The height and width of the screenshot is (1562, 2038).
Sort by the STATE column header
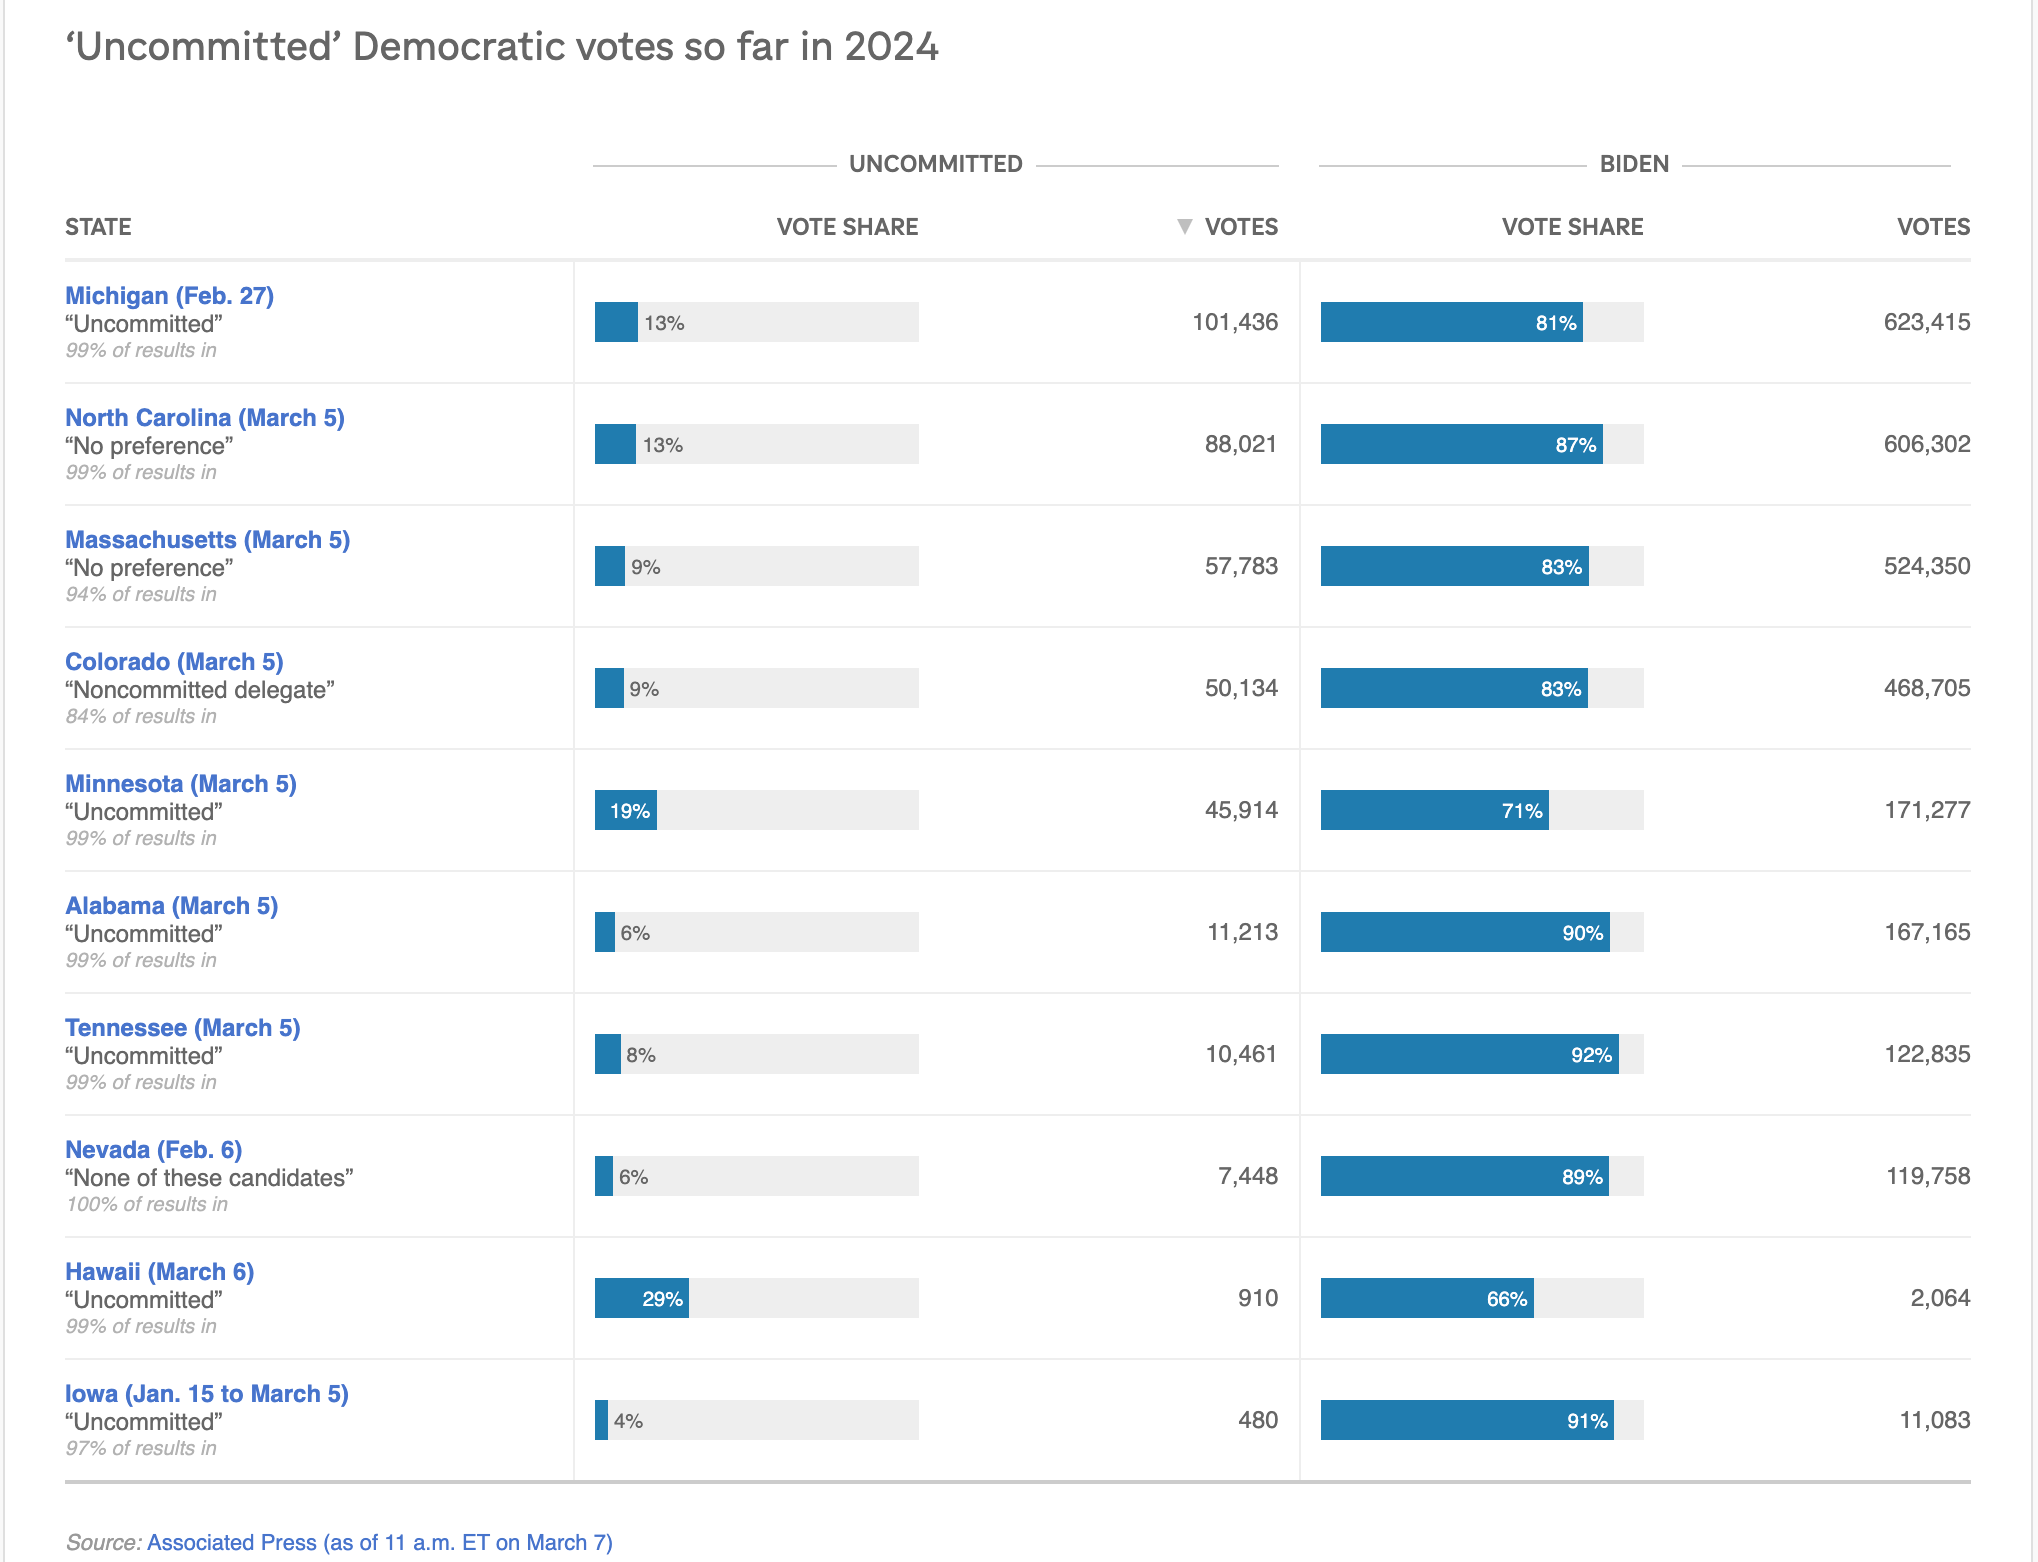pos(98,227)
